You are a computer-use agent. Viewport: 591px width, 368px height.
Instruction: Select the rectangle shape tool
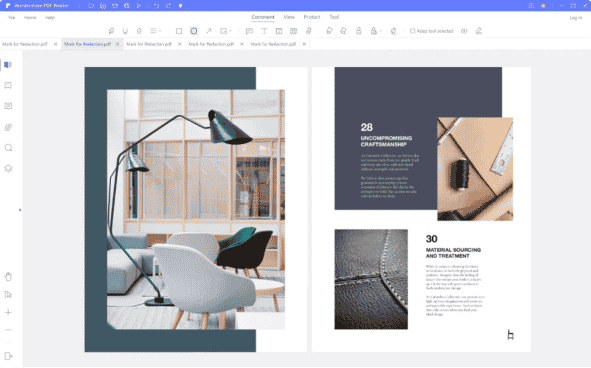tap(179, 31)
